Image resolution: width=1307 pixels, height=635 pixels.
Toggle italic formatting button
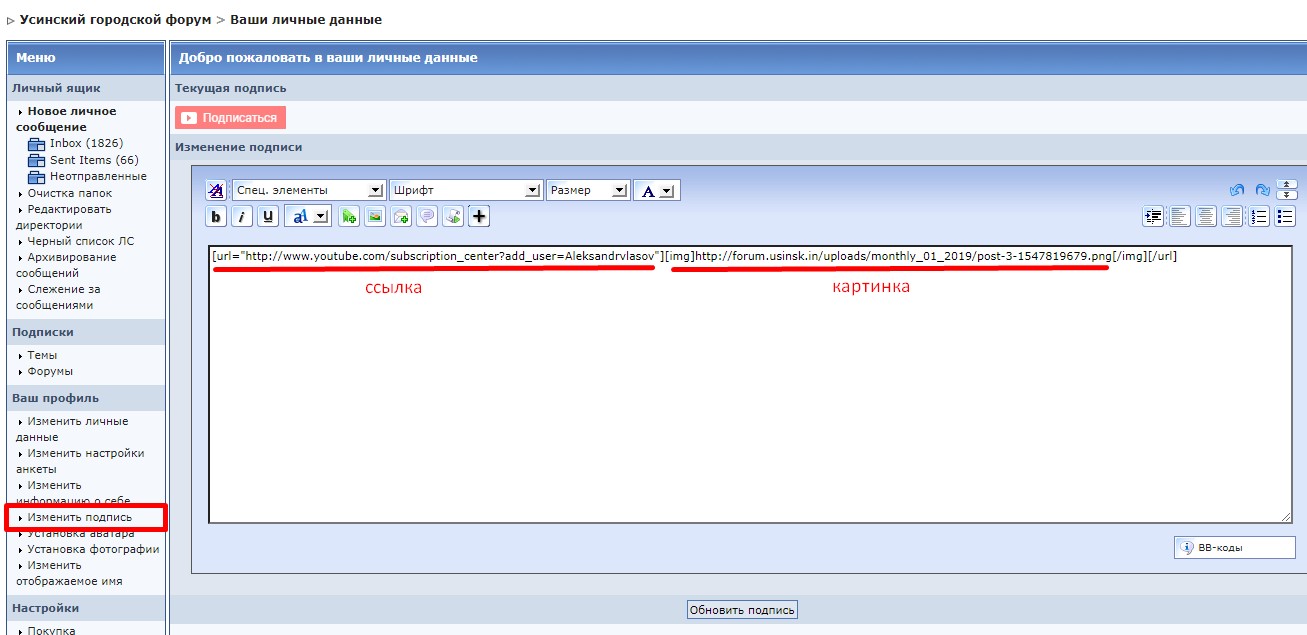(242, 216)
